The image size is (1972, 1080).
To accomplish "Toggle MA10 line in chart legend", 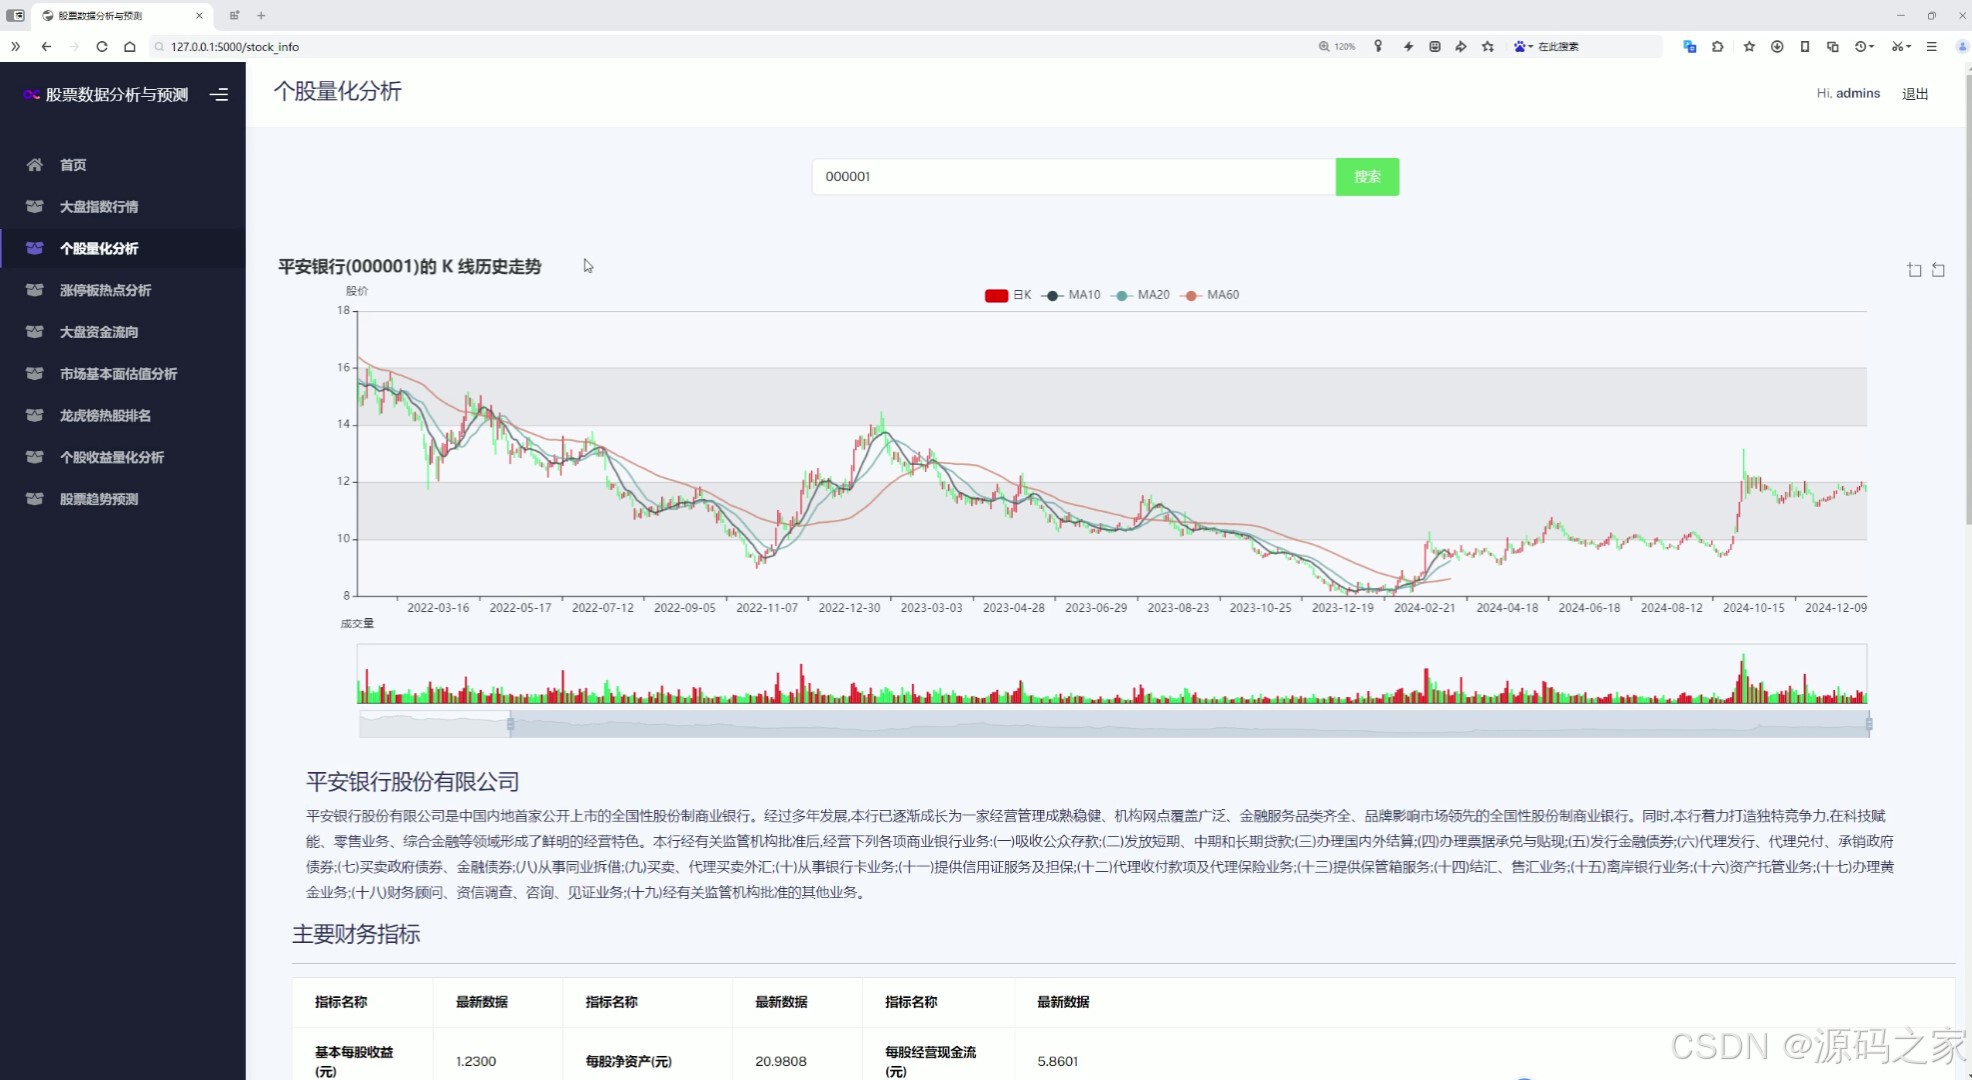I will pos(1071,295).
